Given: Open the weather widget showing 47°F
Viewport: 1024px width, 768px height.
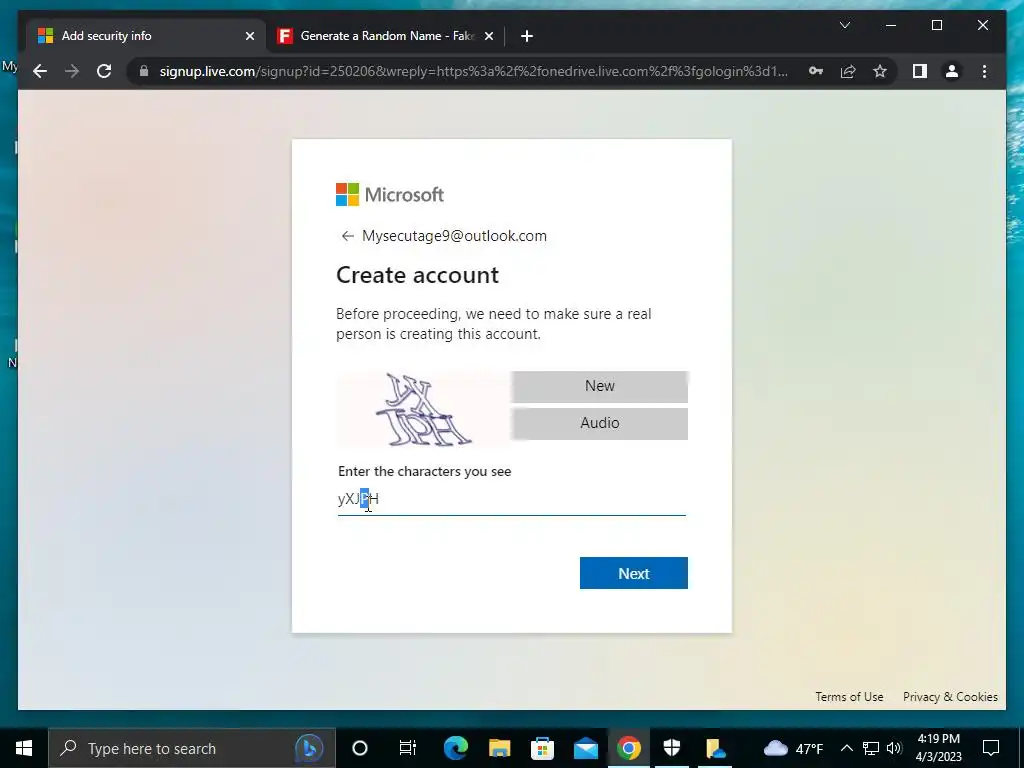Looking at the screenshot, I should 793,748.
